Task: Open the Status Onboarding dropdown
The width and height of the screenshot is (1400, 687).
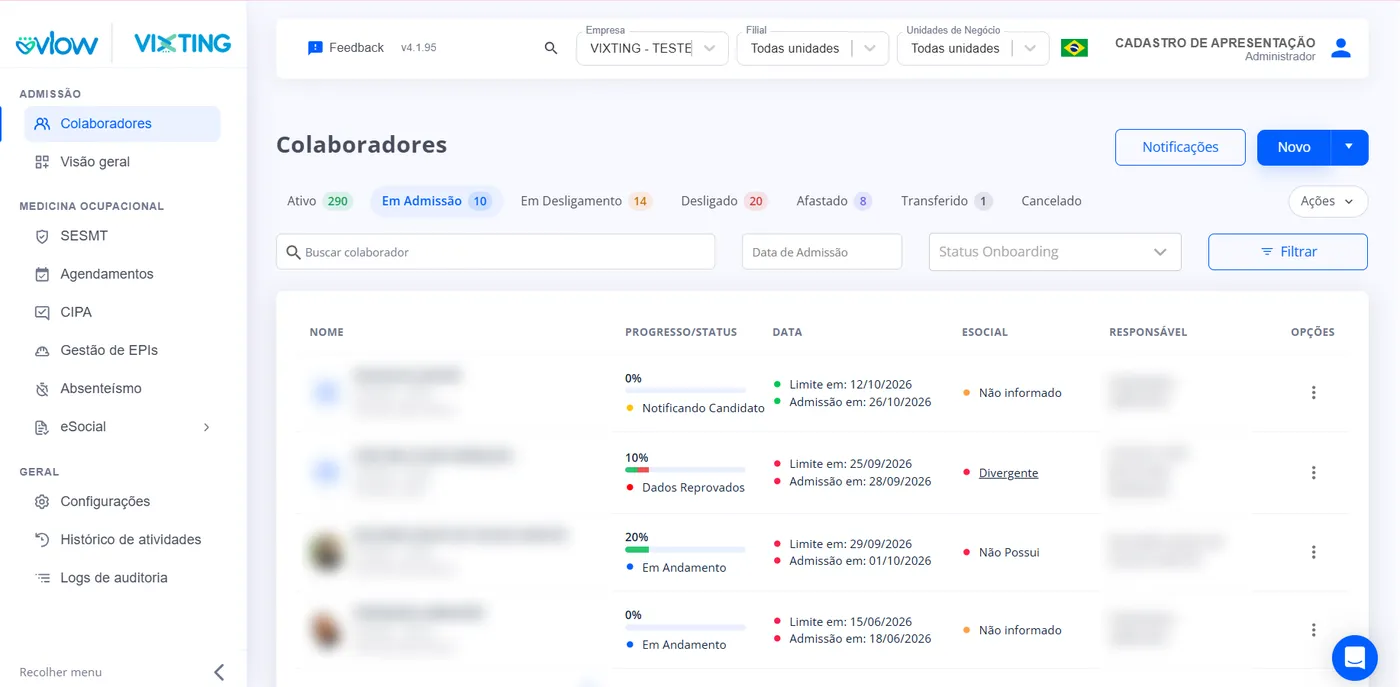Action: 1055,252
